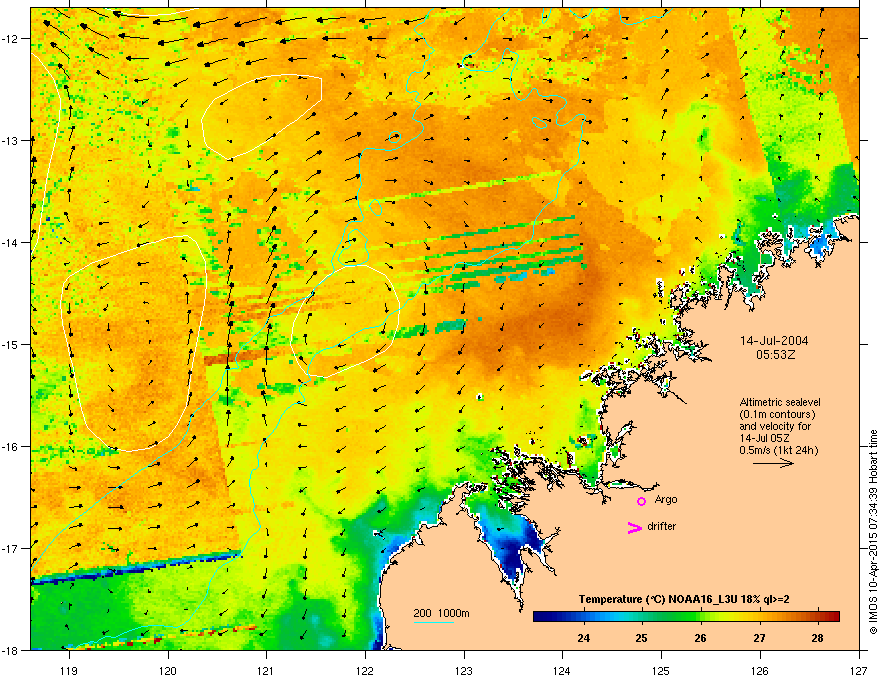The image size is (880, 680).
Task: Click the word Argo in legend
Action: point(666,499)
